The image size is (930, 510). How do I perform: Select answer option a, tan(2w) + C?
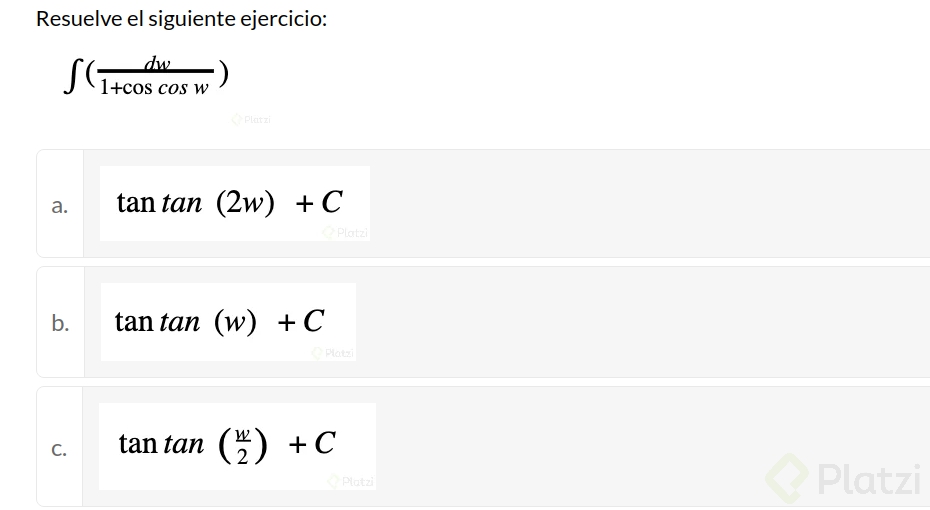coord(229,203)
